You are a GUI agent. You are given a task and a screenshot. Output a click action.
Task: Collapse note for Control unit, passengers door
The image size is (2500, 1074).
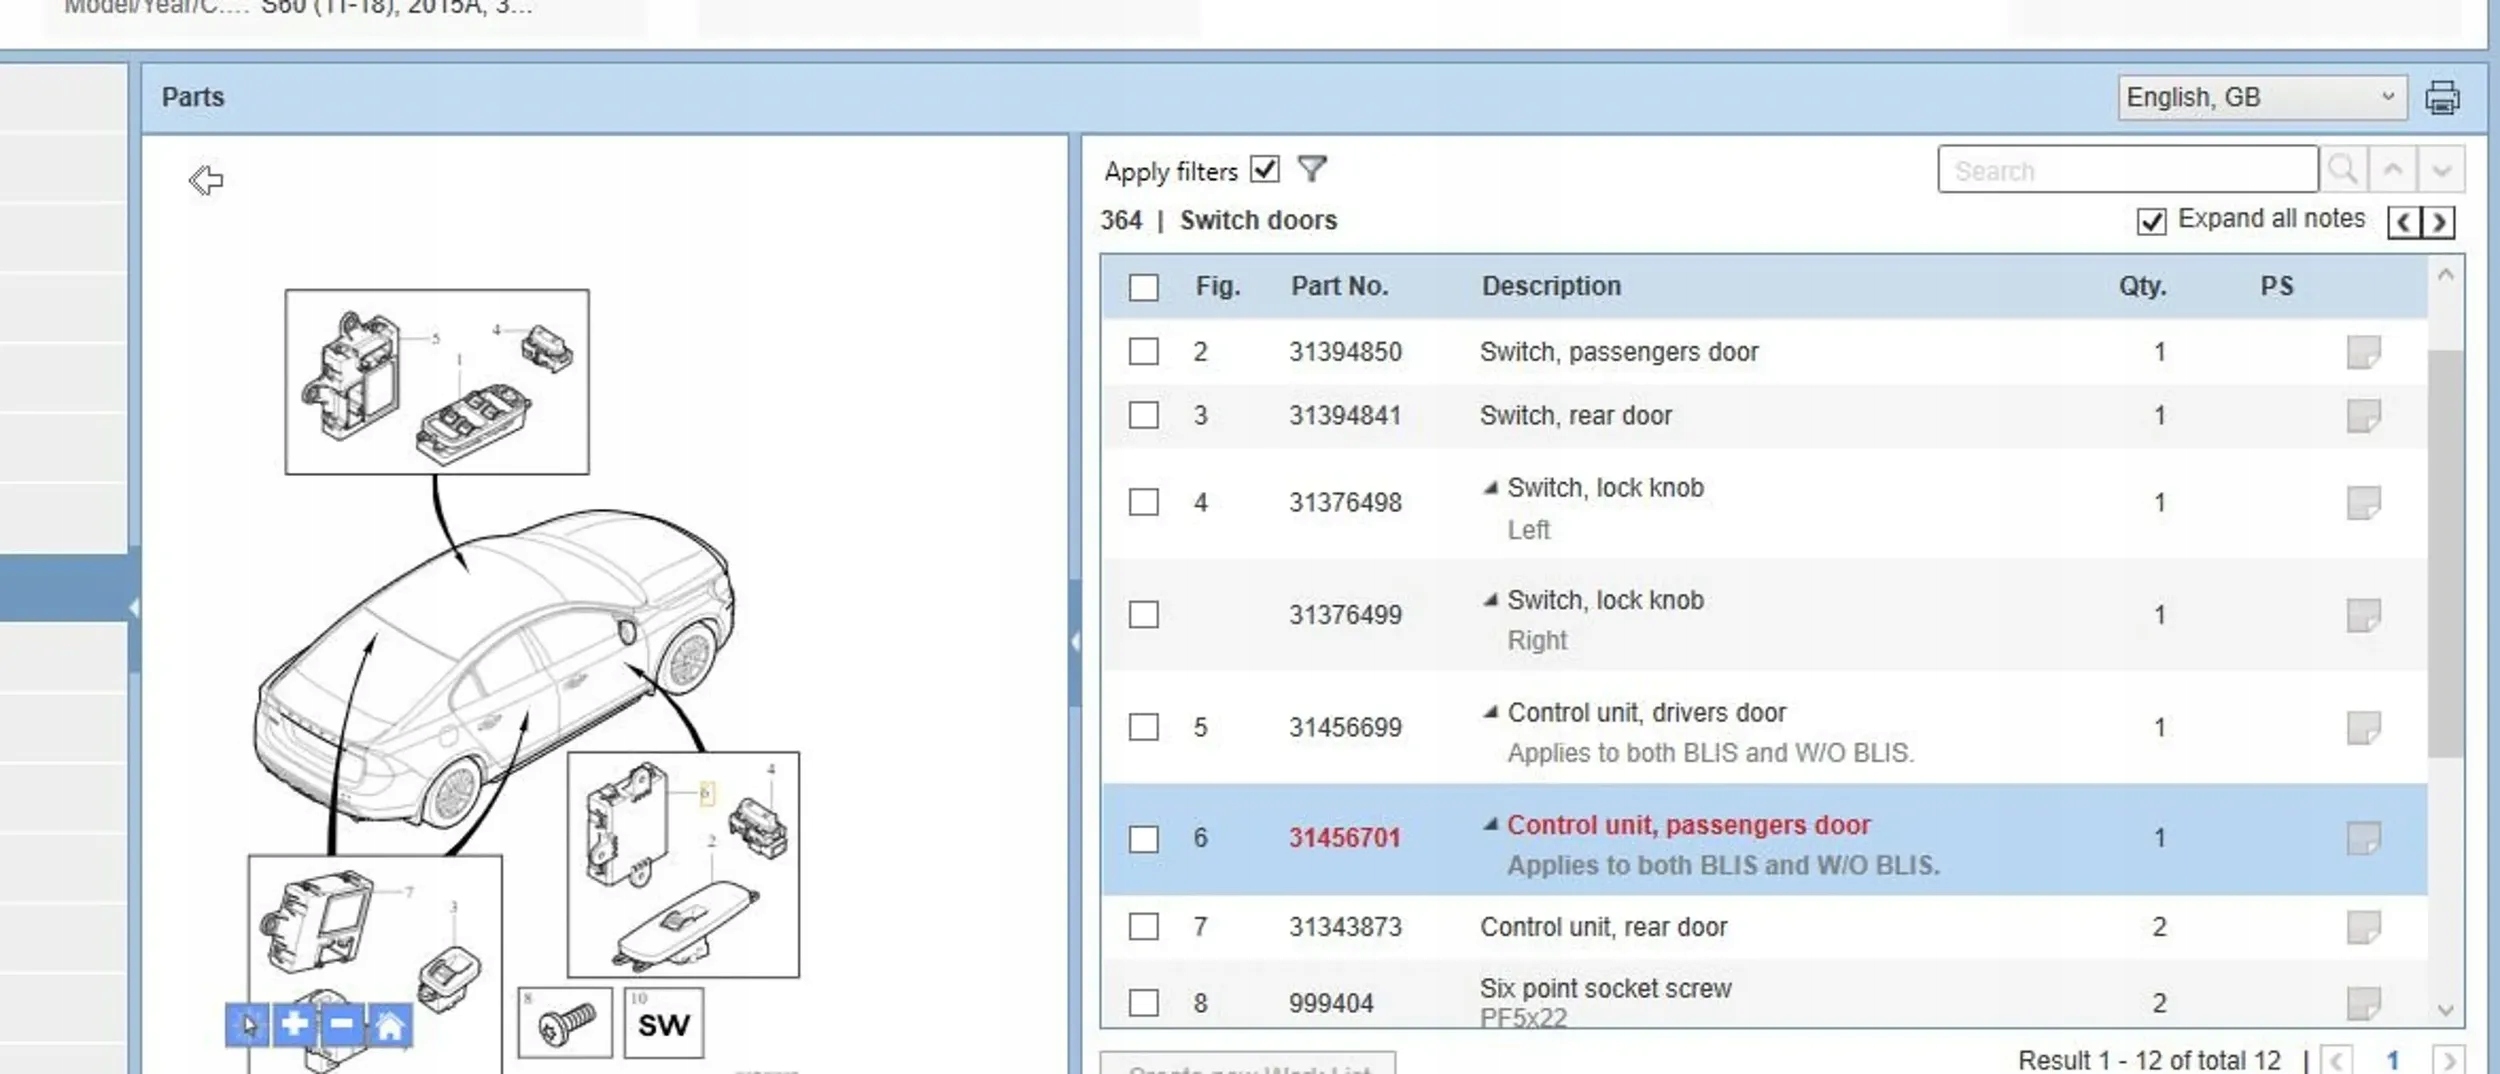(x=1490, y=824)
